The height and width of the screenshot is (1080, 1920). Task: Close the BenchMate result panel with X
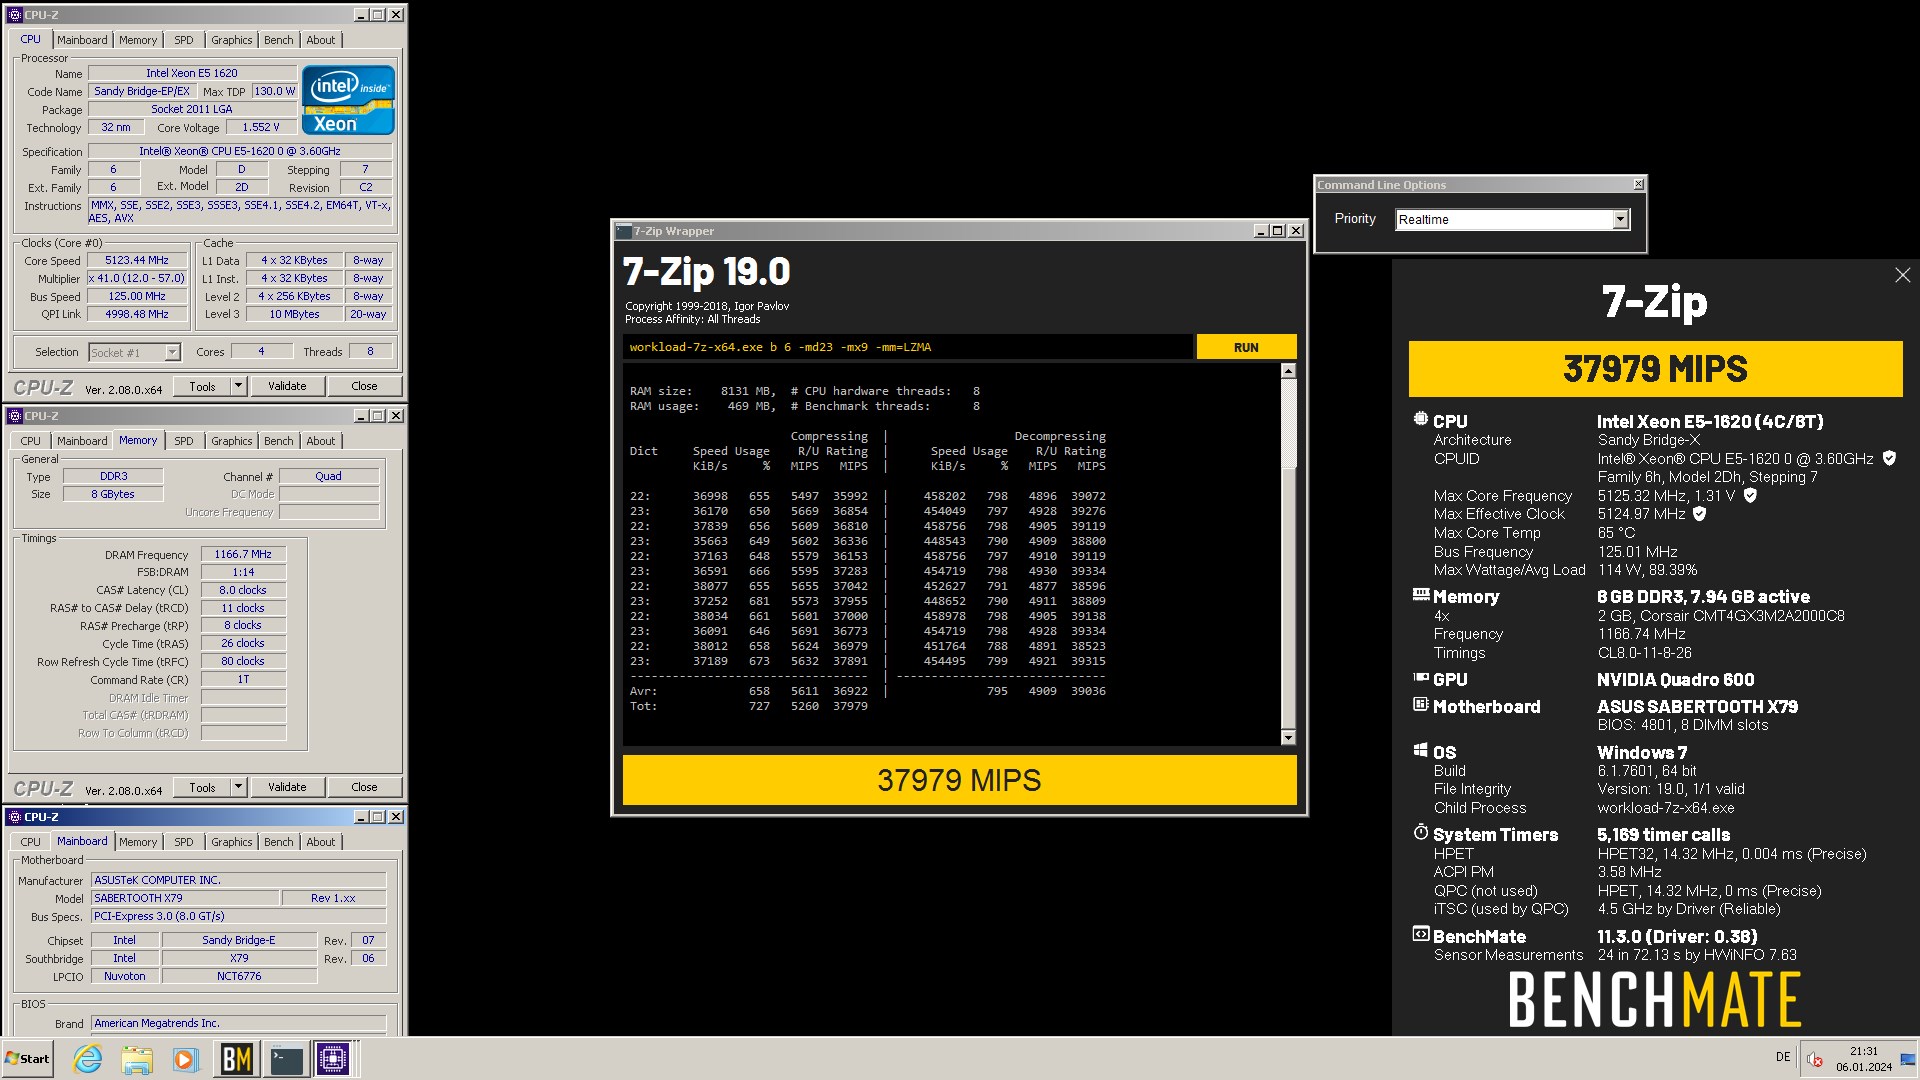[1902, 275]
